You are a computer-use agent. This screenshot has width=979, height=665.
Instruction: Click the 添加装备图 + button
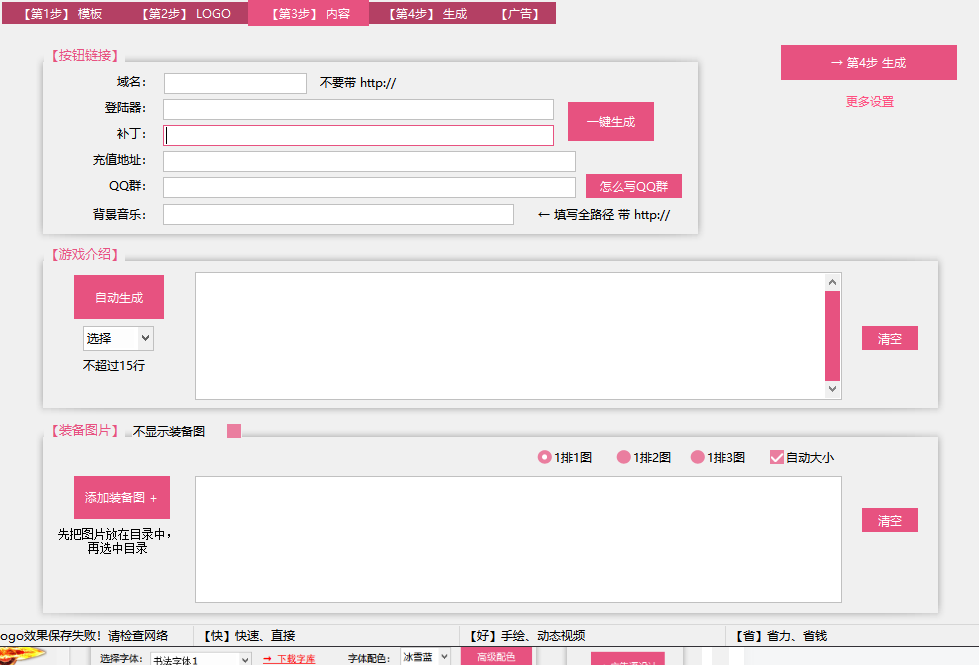coord(121,497)
